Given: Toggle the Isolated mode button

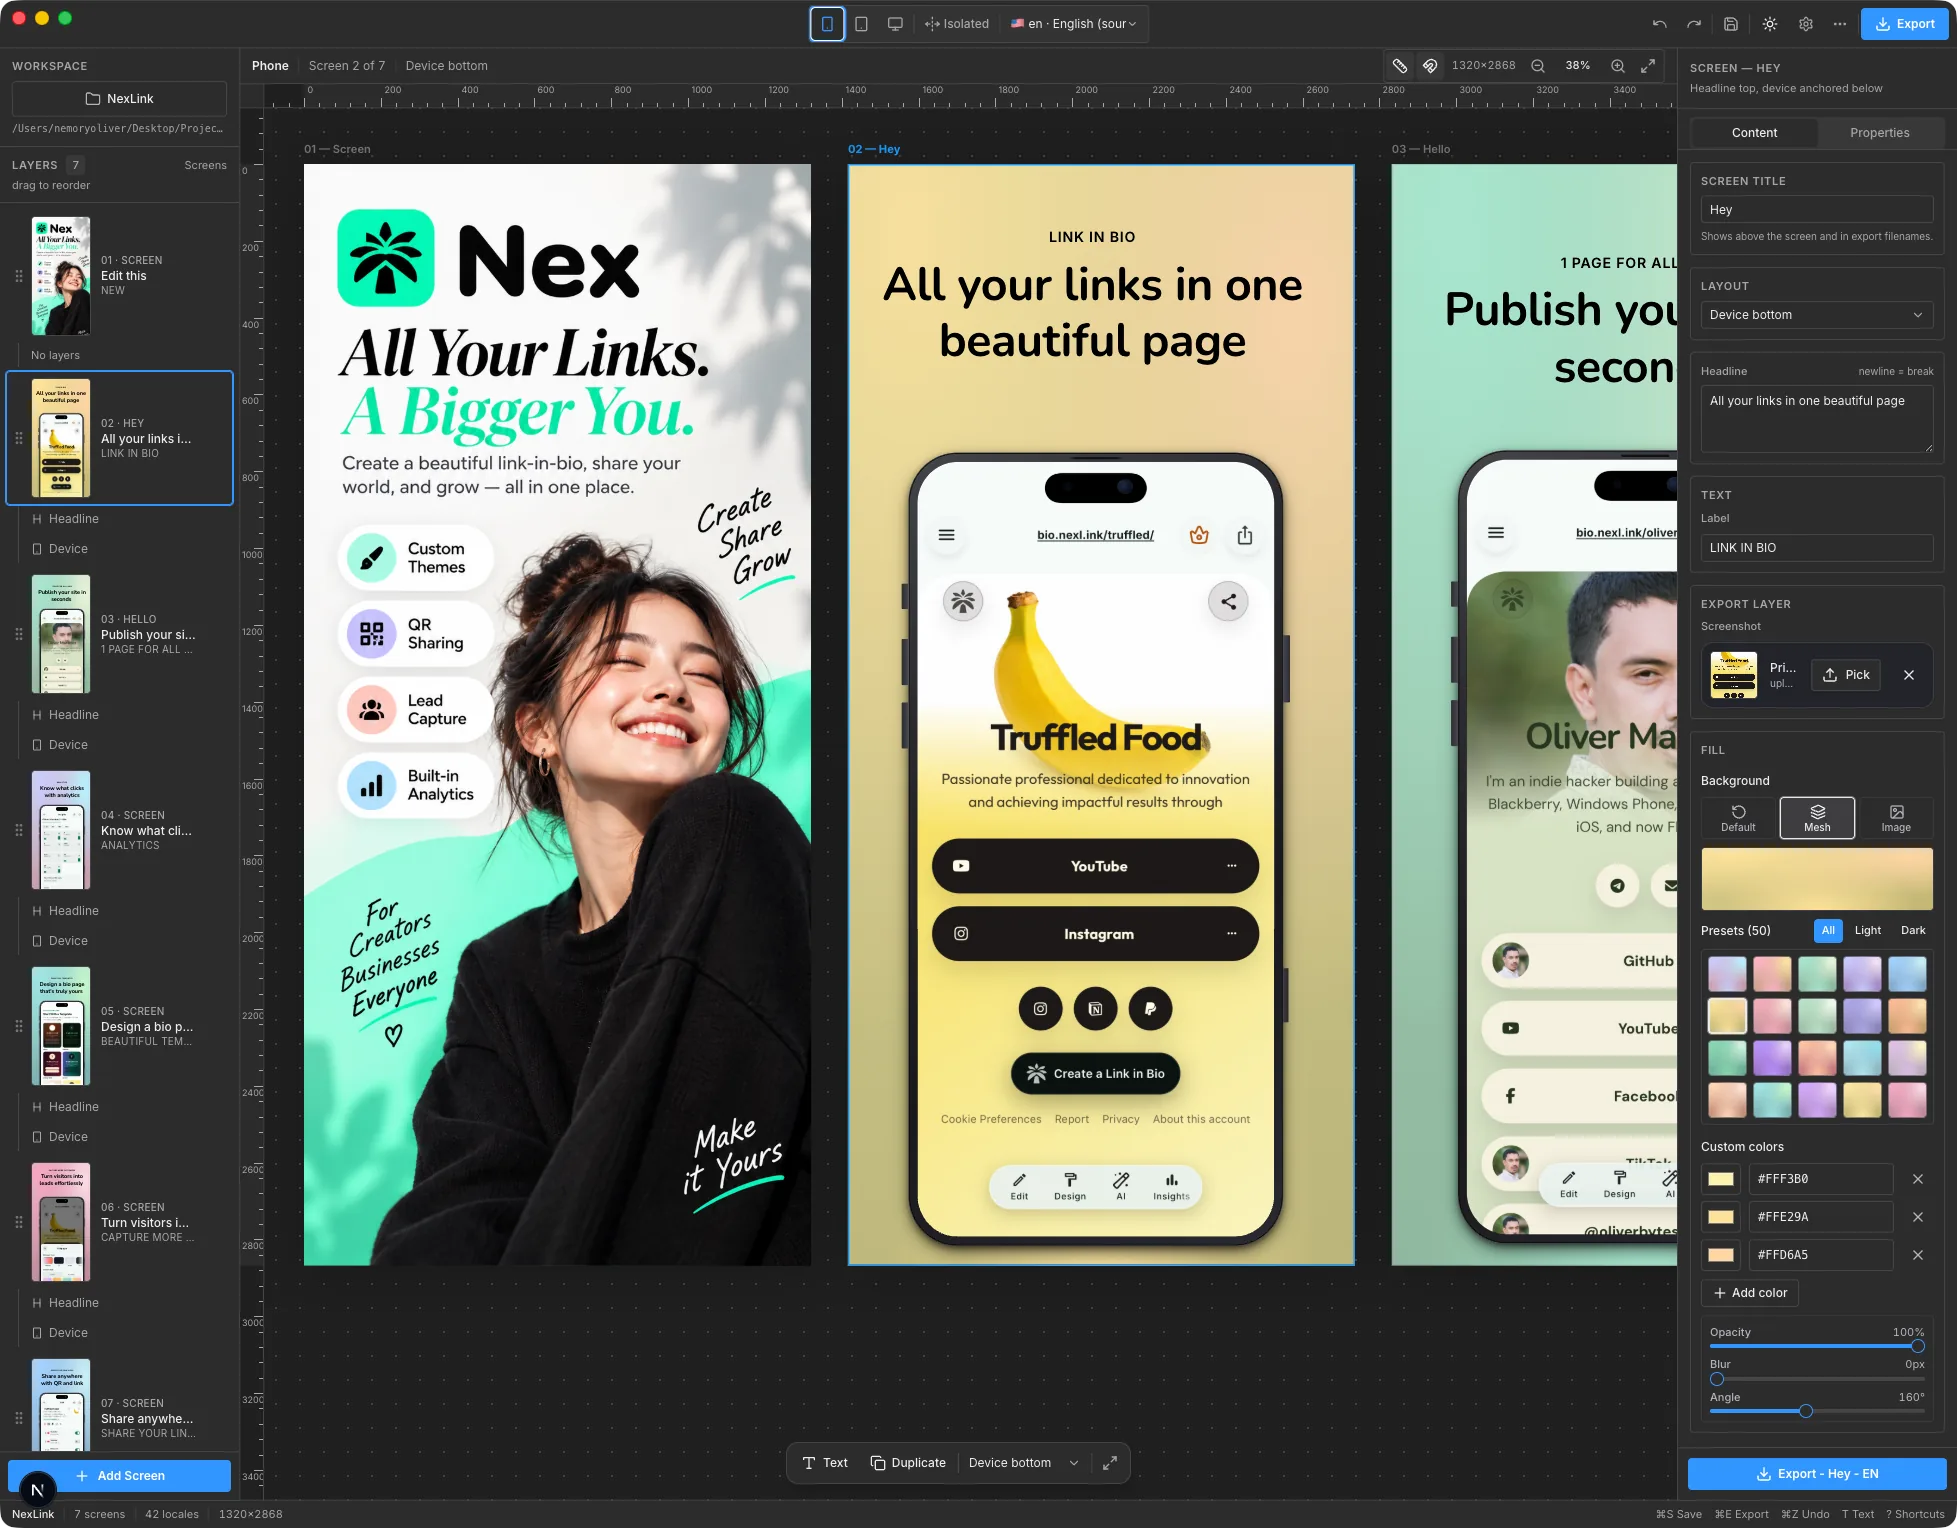Looking at the screenshot, I should coord(957,24).
